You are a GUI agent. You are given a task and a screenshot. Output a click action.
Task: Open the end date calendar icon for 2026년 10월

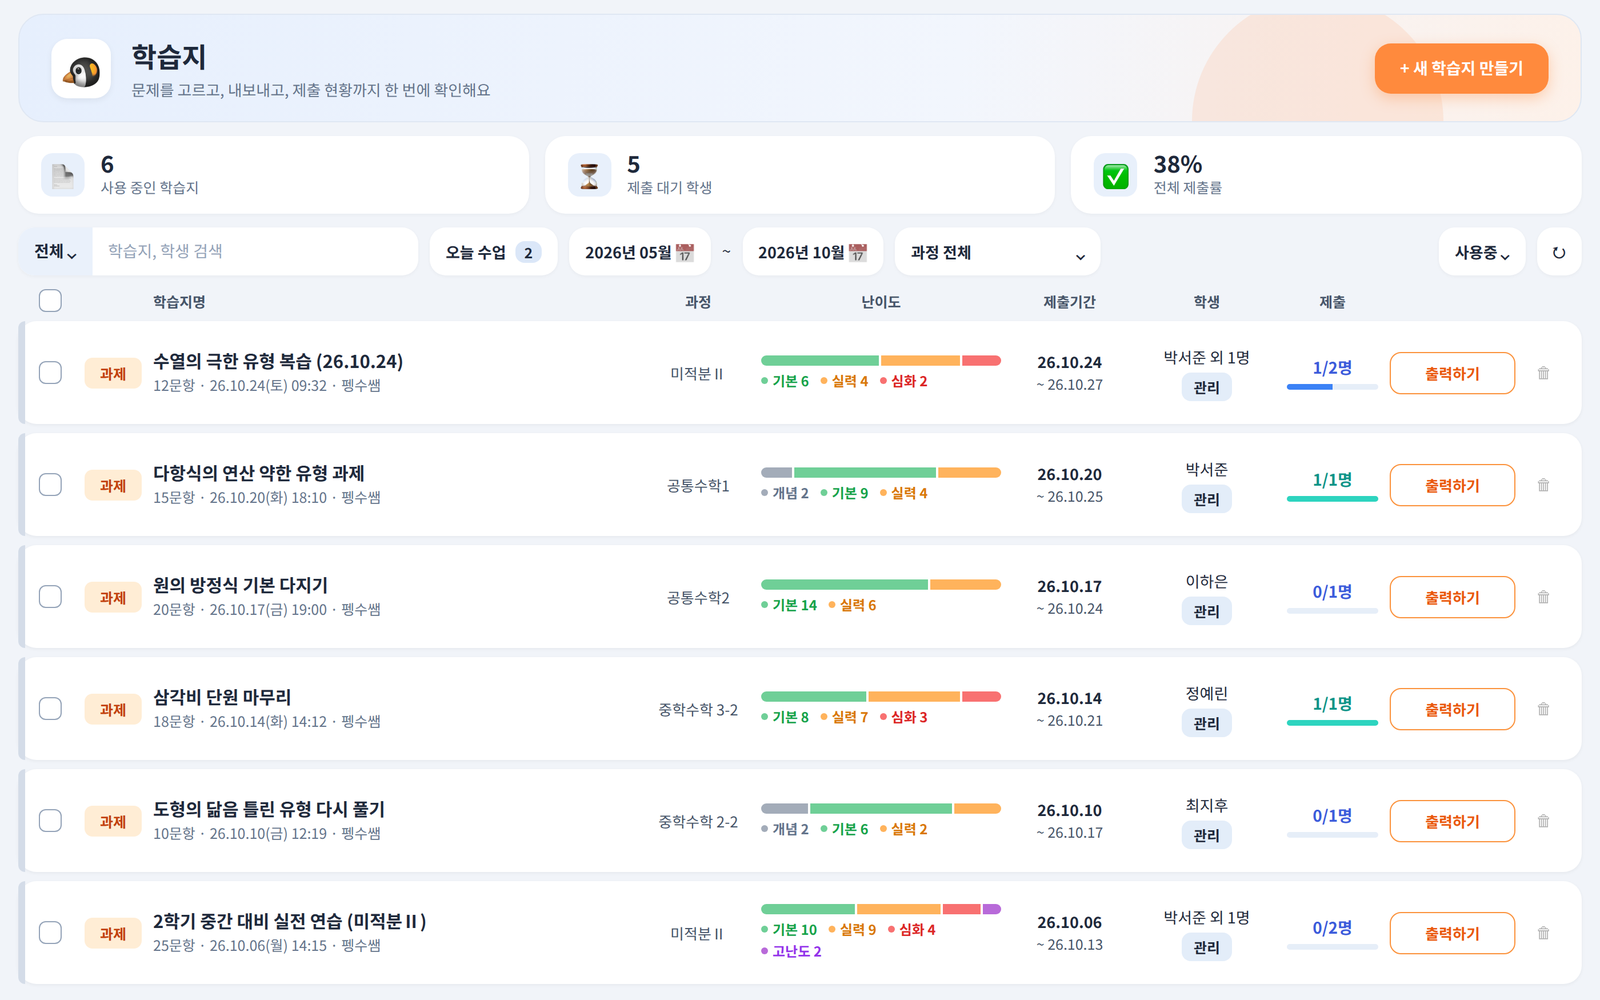[x=858, y=253]
